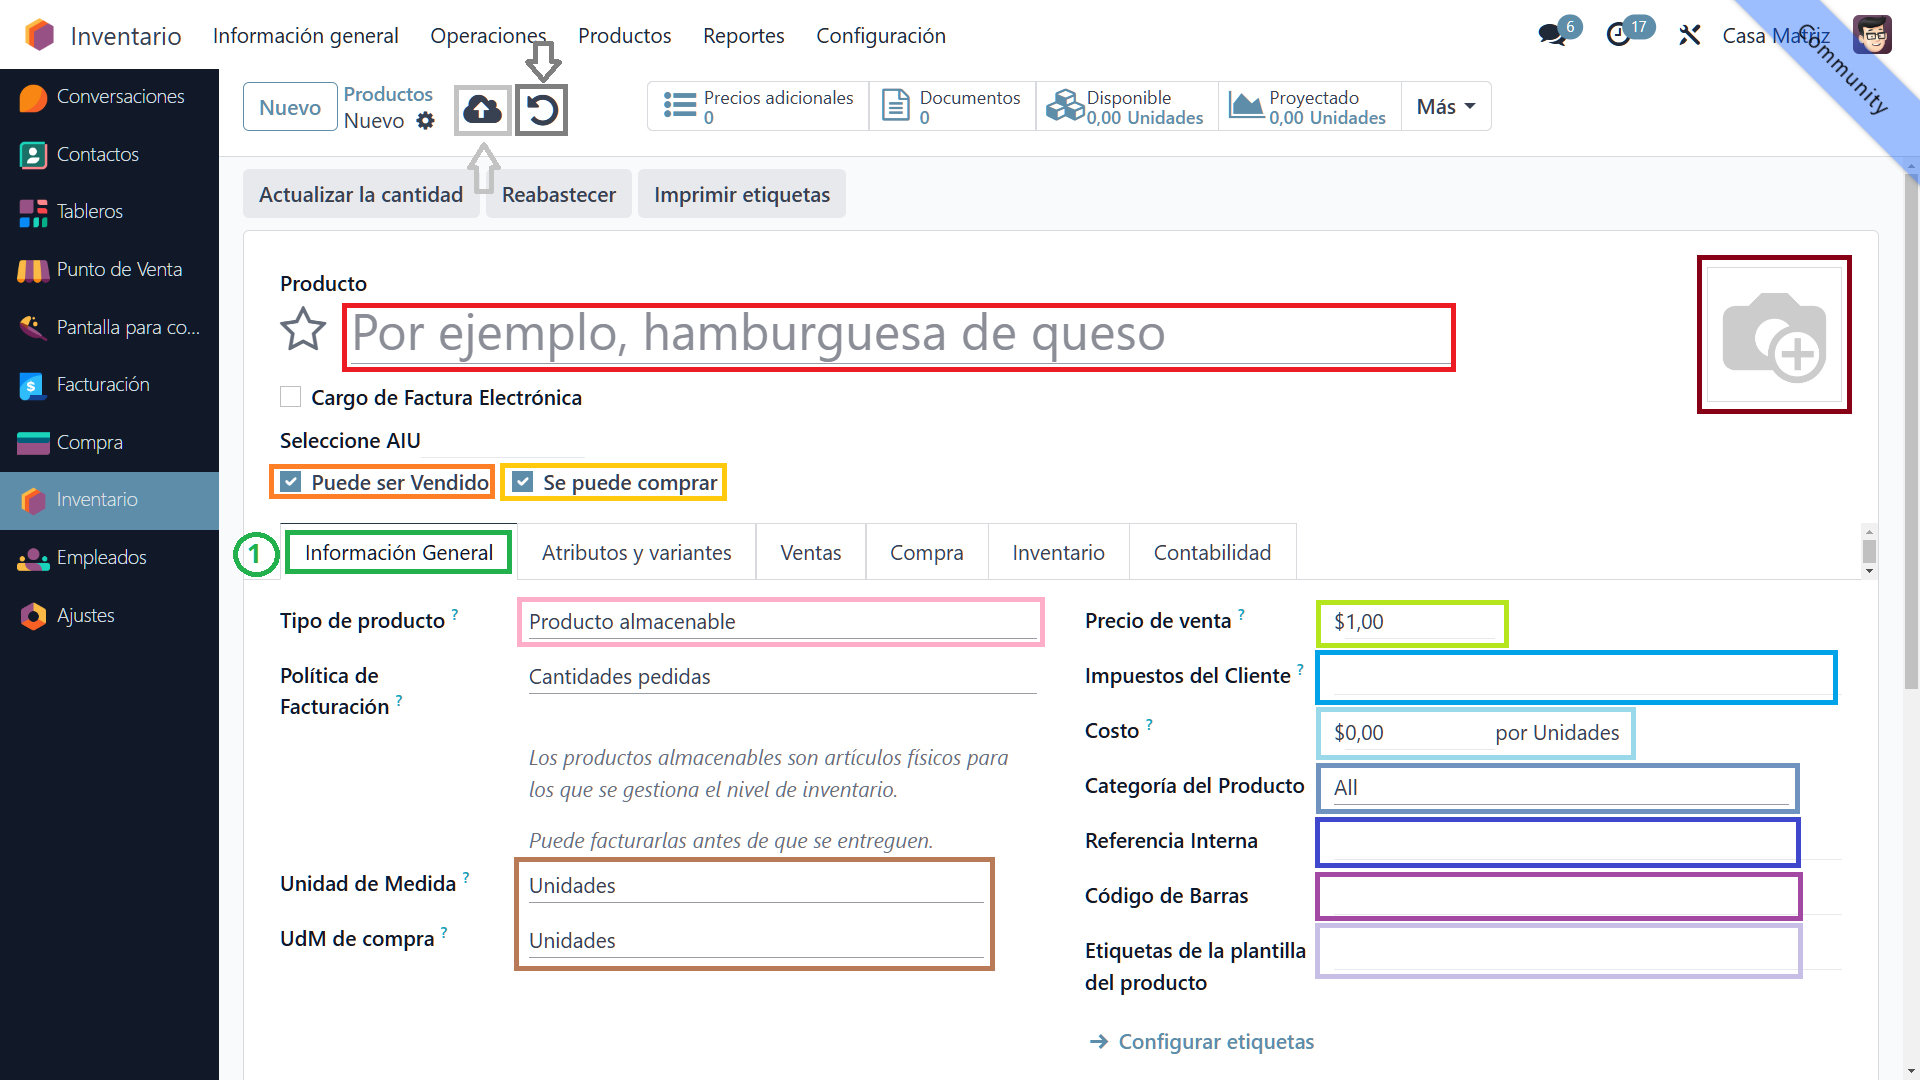Click the developer tools wrench icon
The width and height of the screenshot is (1920, 1080).
tap(1690, 35)
